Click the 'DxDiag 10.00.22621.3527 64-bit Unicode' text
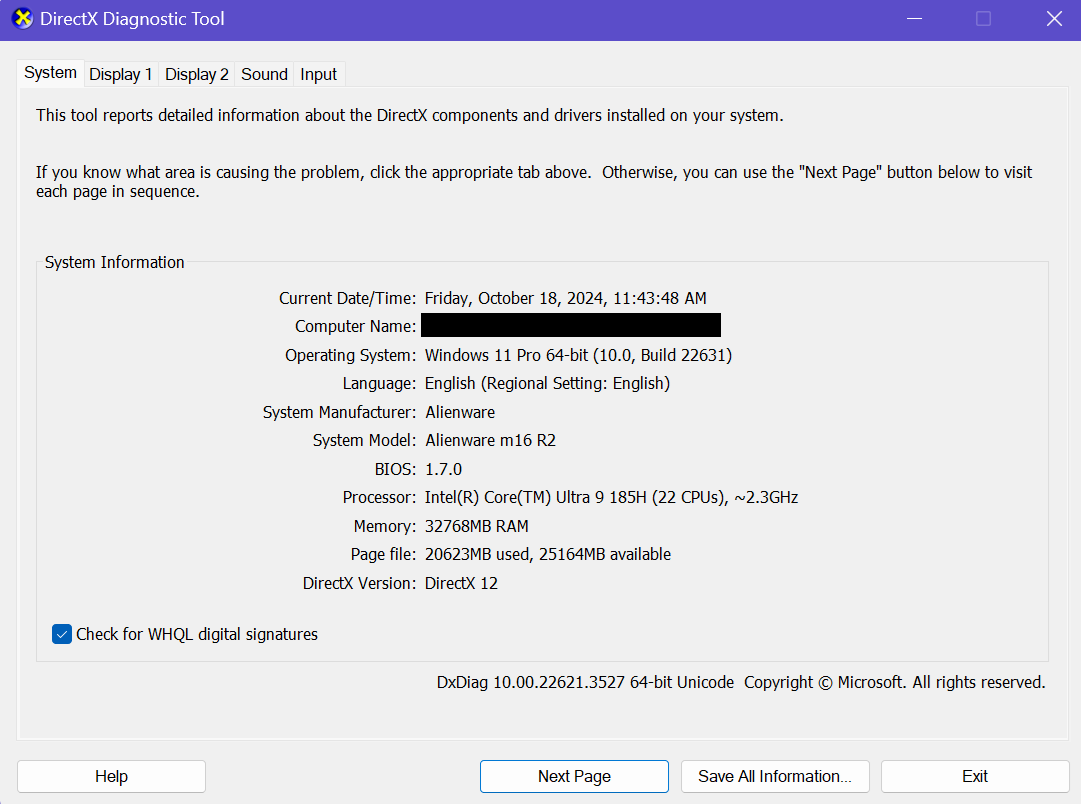The height and width of the screenshot is (804, 1081). (x=585, y=683)
